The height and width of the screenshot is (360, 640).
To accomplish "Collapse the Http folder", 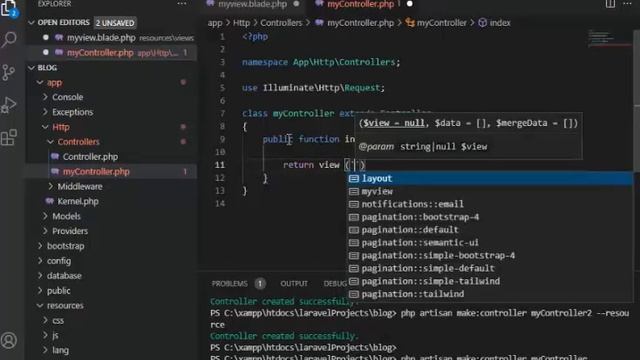I will point(45,127).
